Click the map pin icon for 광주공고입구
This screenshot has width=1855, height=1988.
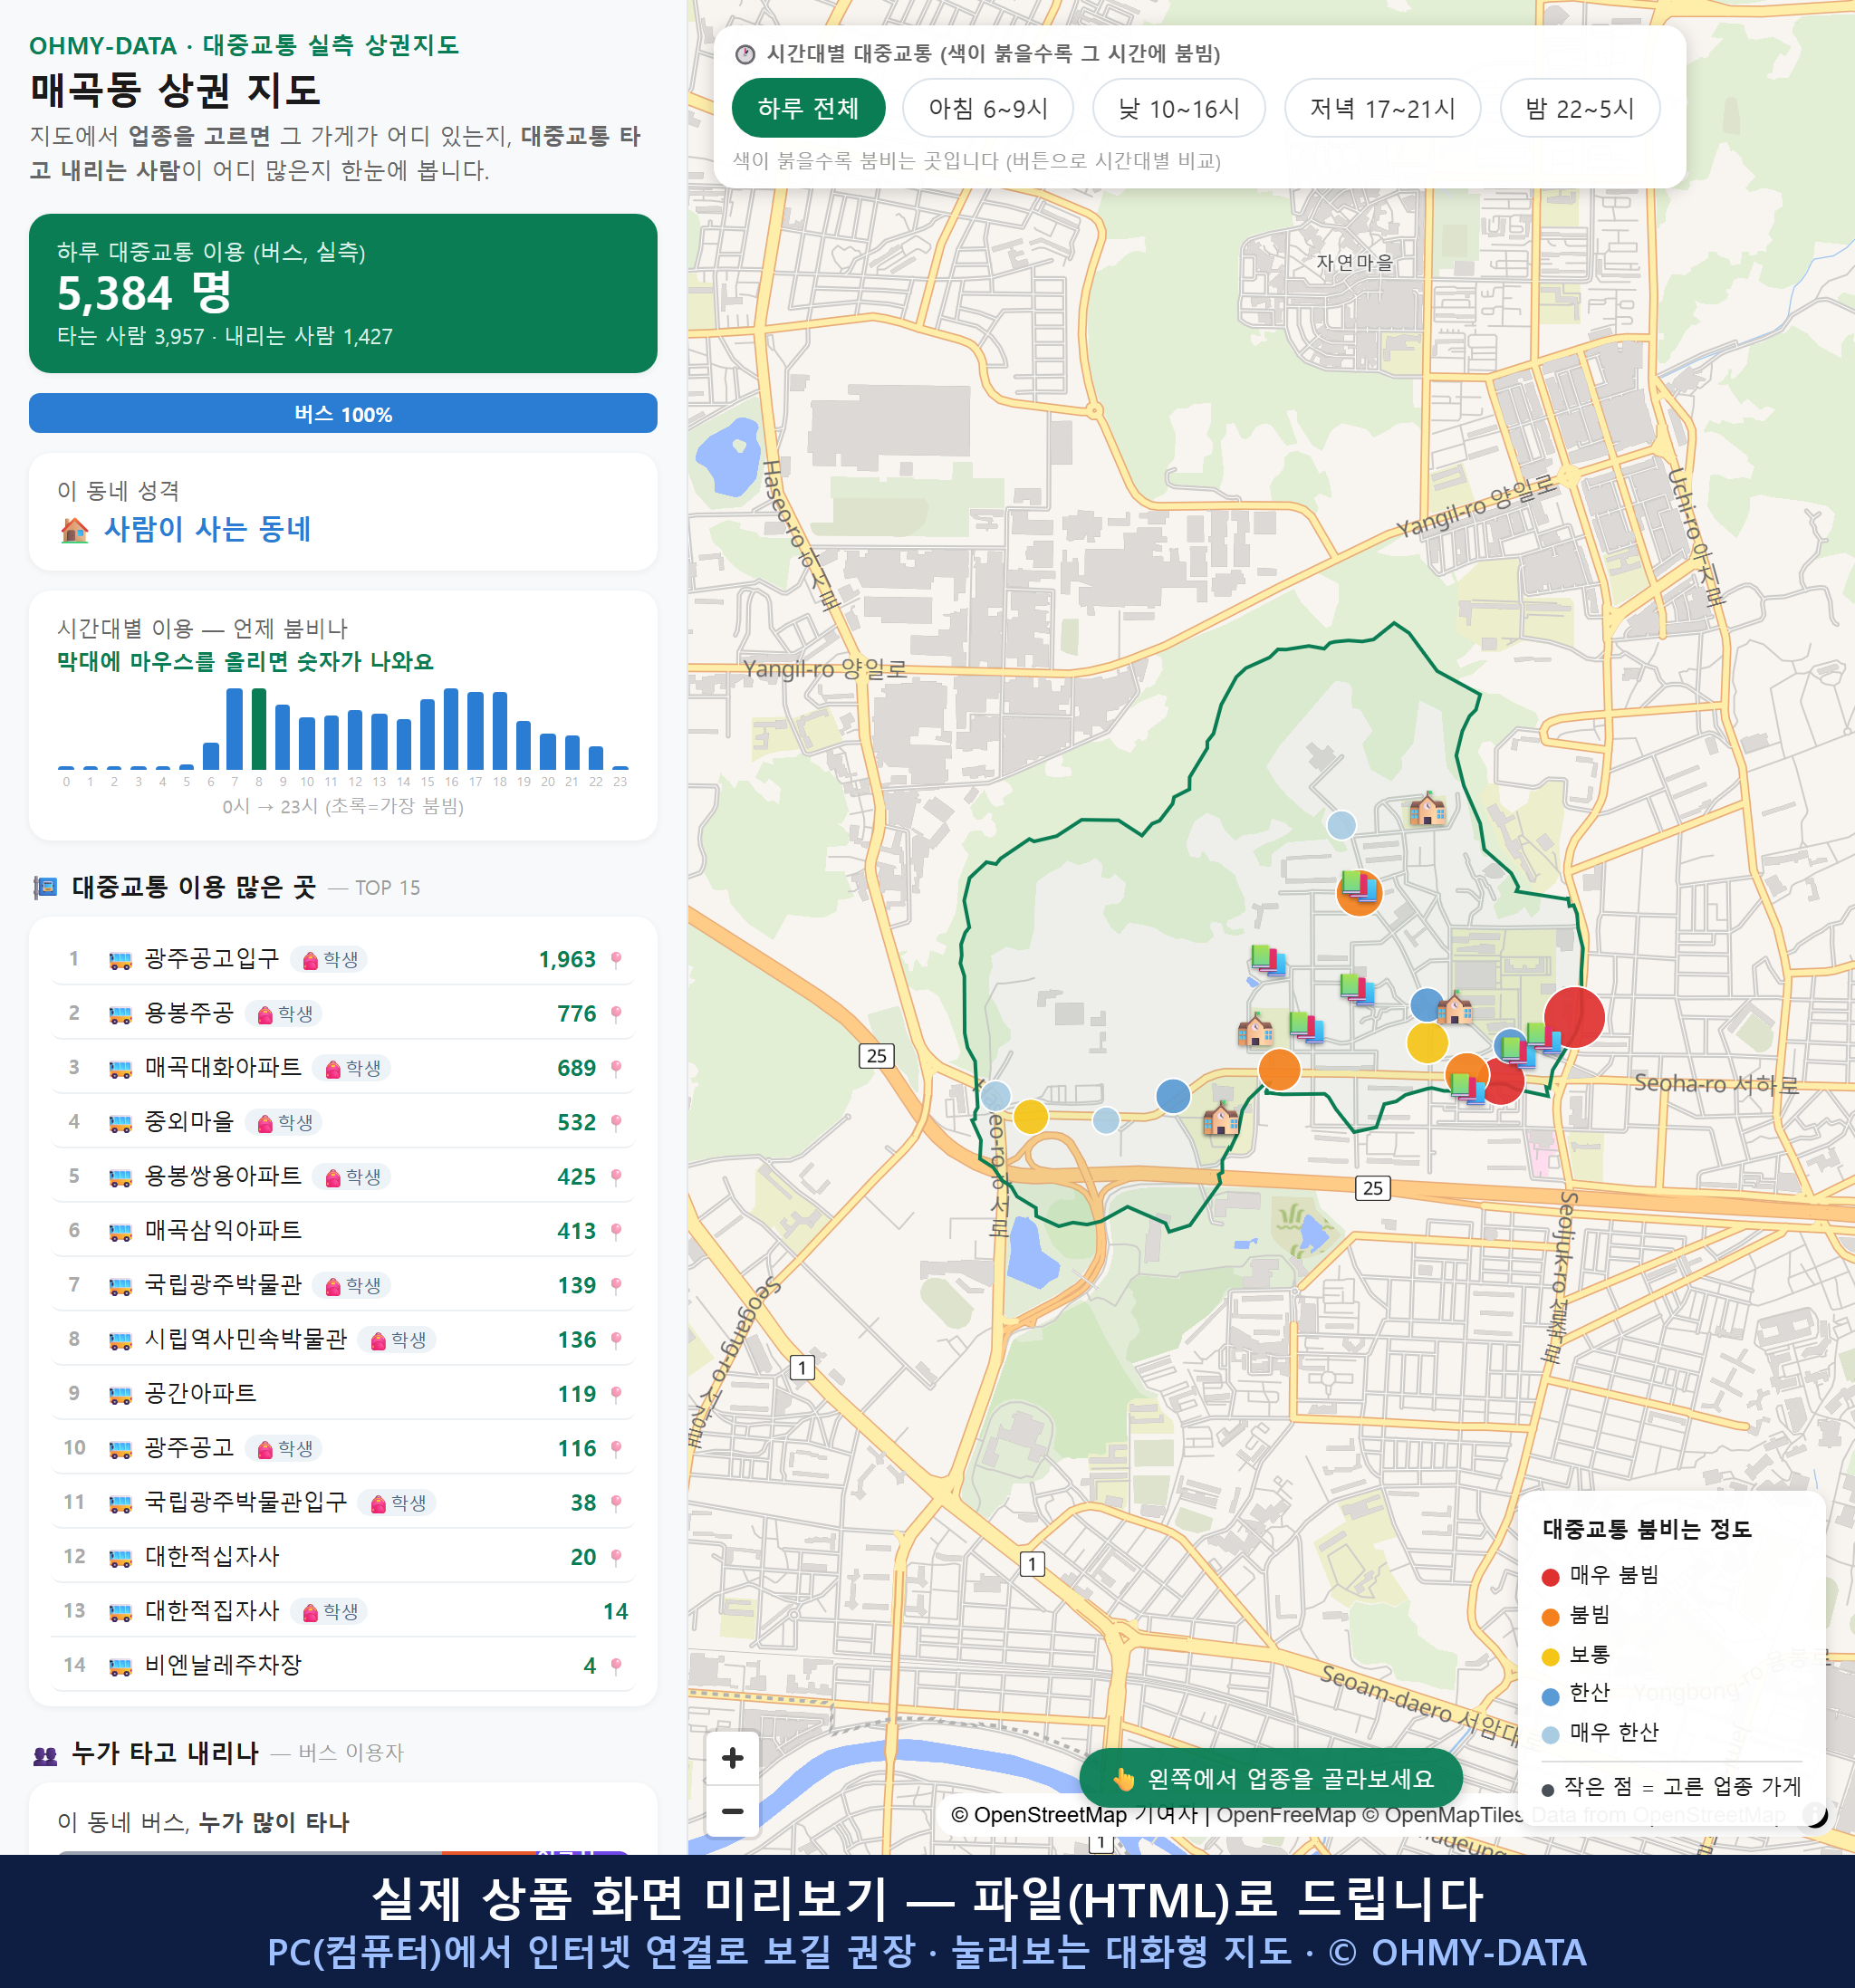[616, 960]
